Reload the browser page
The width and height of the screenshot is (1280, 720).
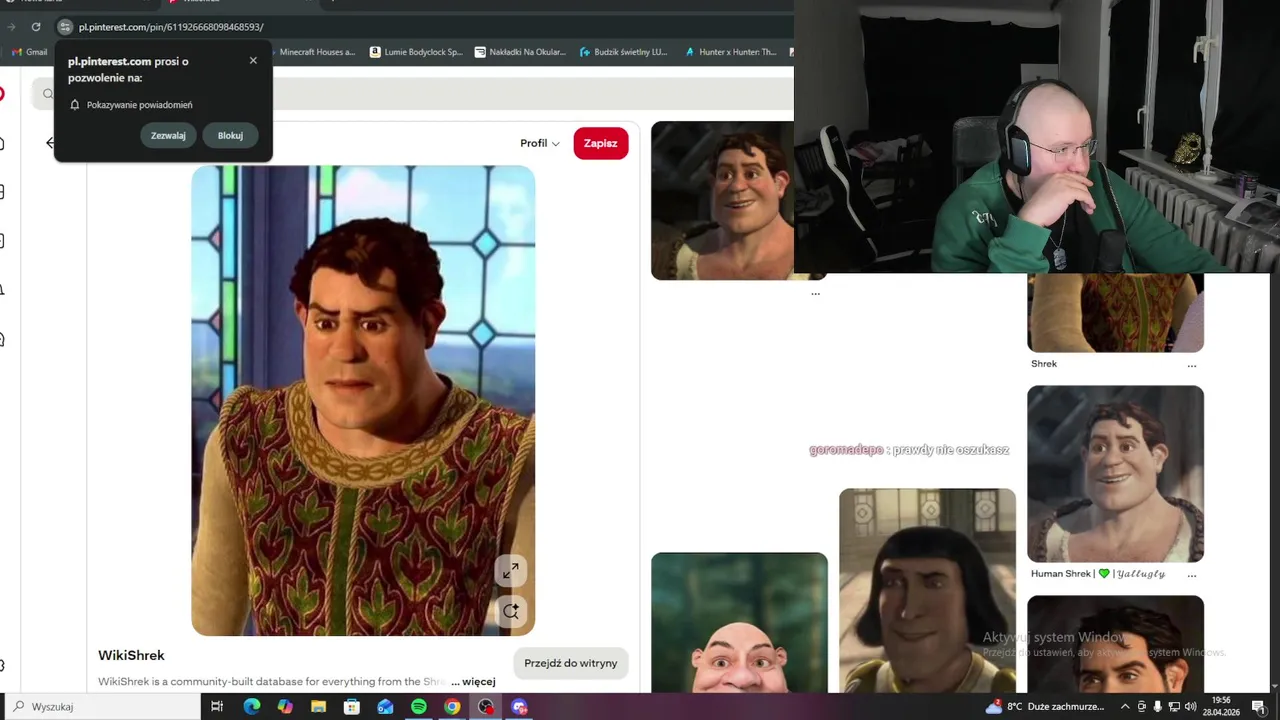[36, 27]
